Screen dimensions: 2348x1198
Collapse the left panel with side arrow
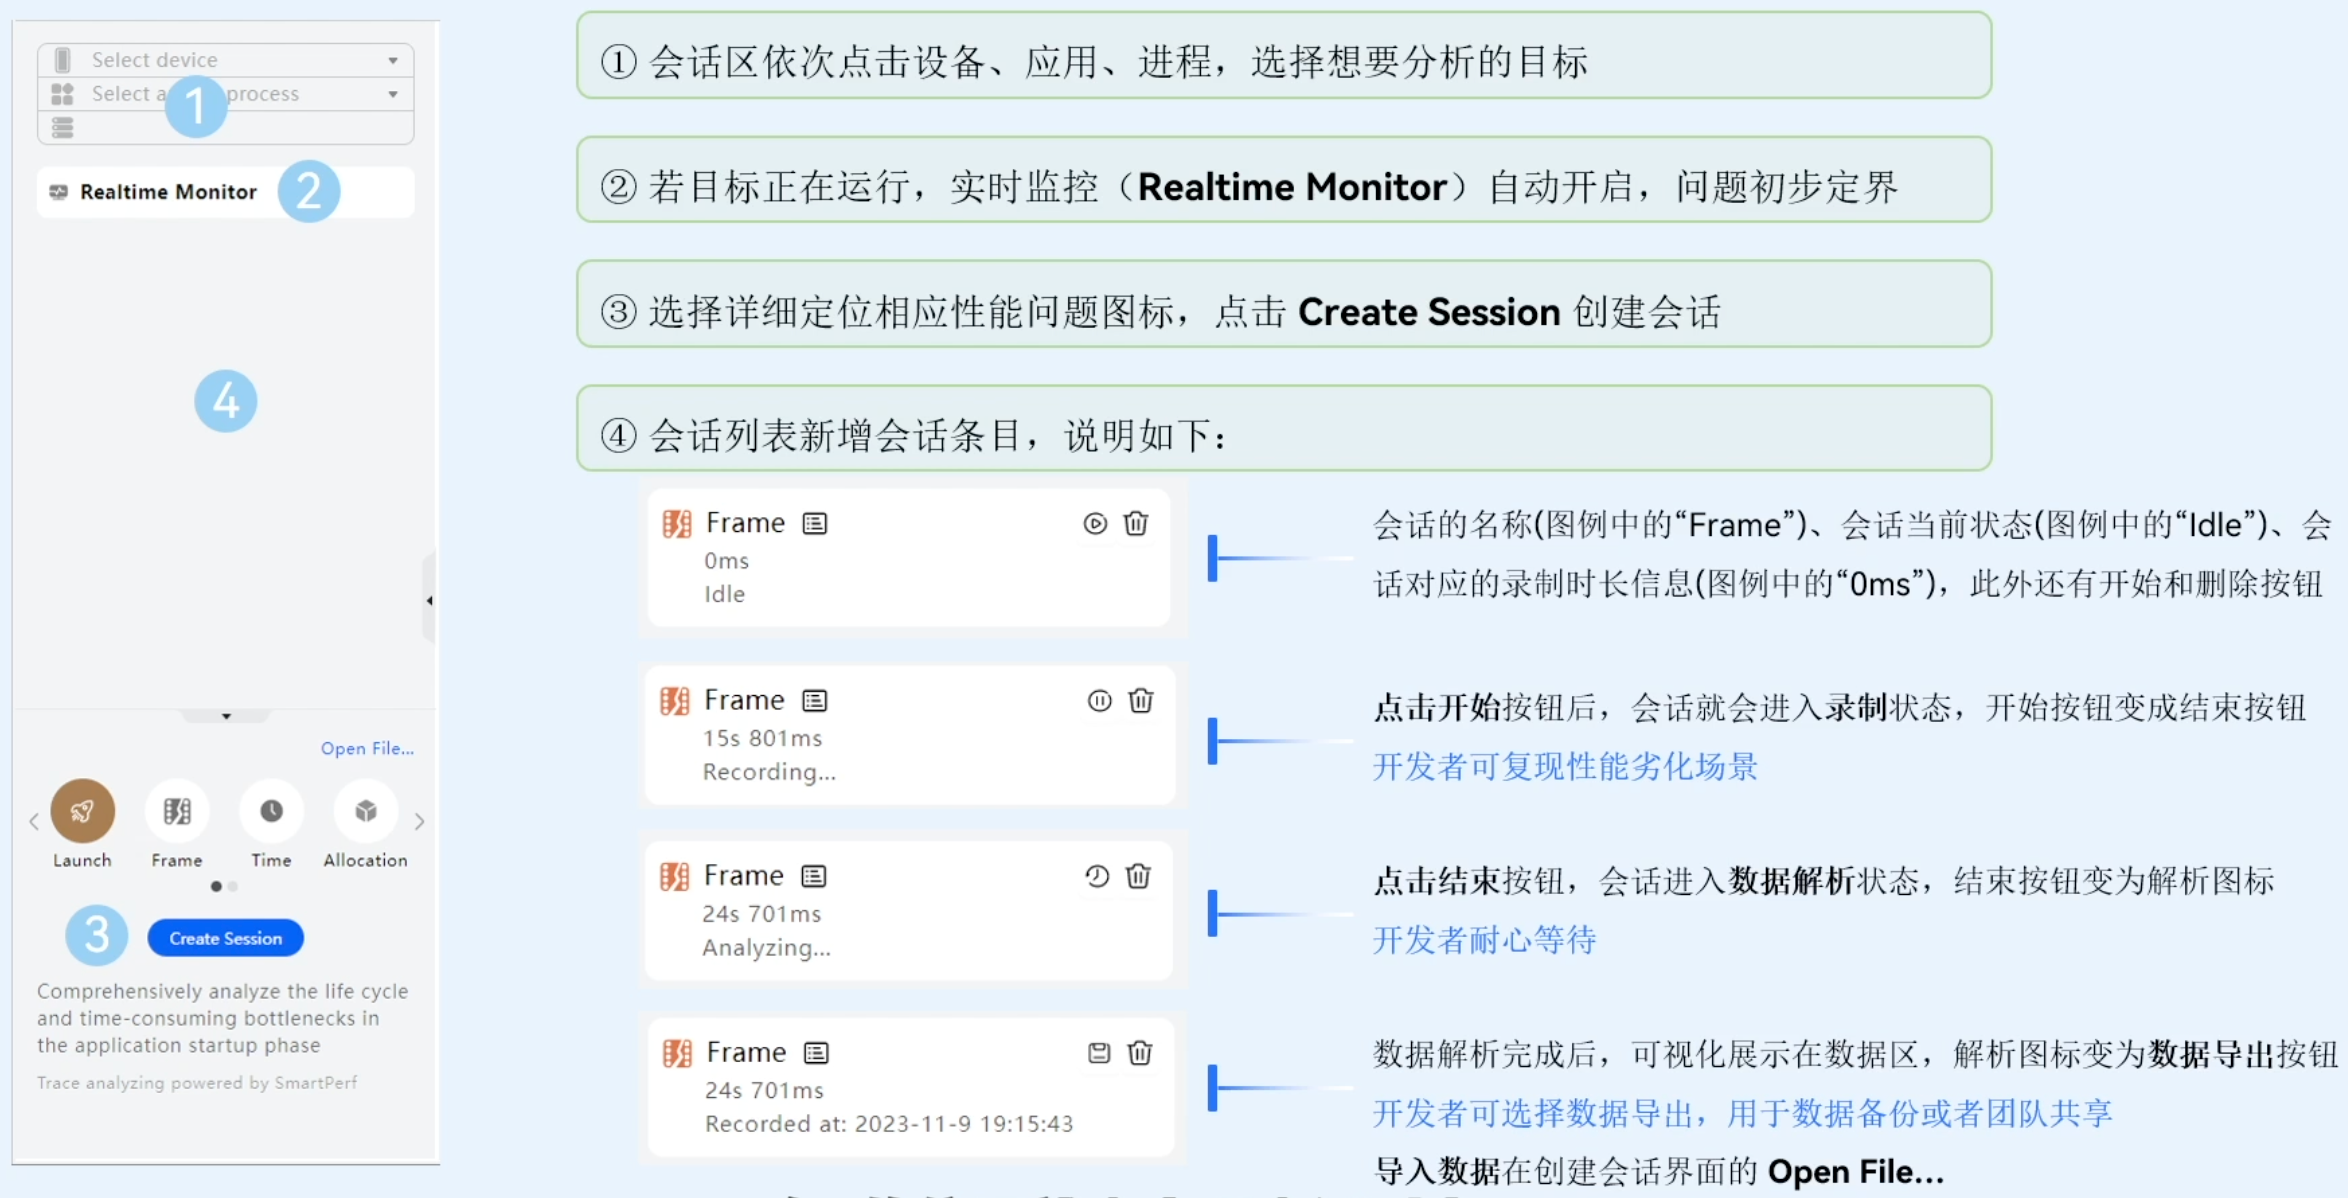tap(429, 601)
